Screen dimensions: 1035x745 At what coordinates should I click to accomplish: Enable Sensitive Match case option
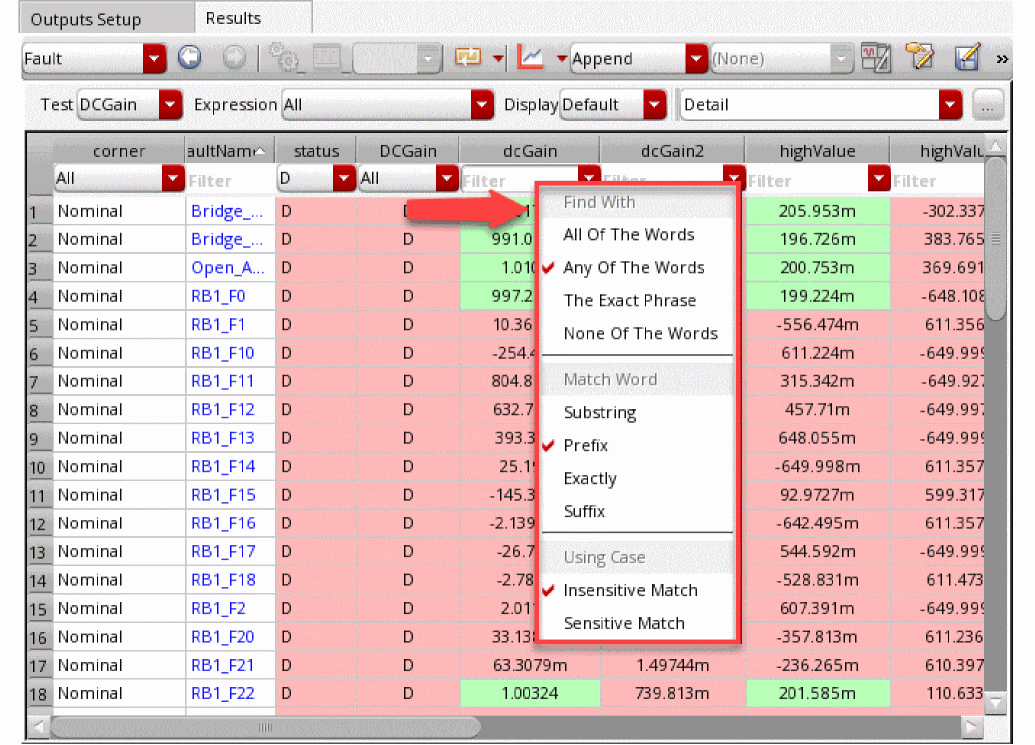624,623
